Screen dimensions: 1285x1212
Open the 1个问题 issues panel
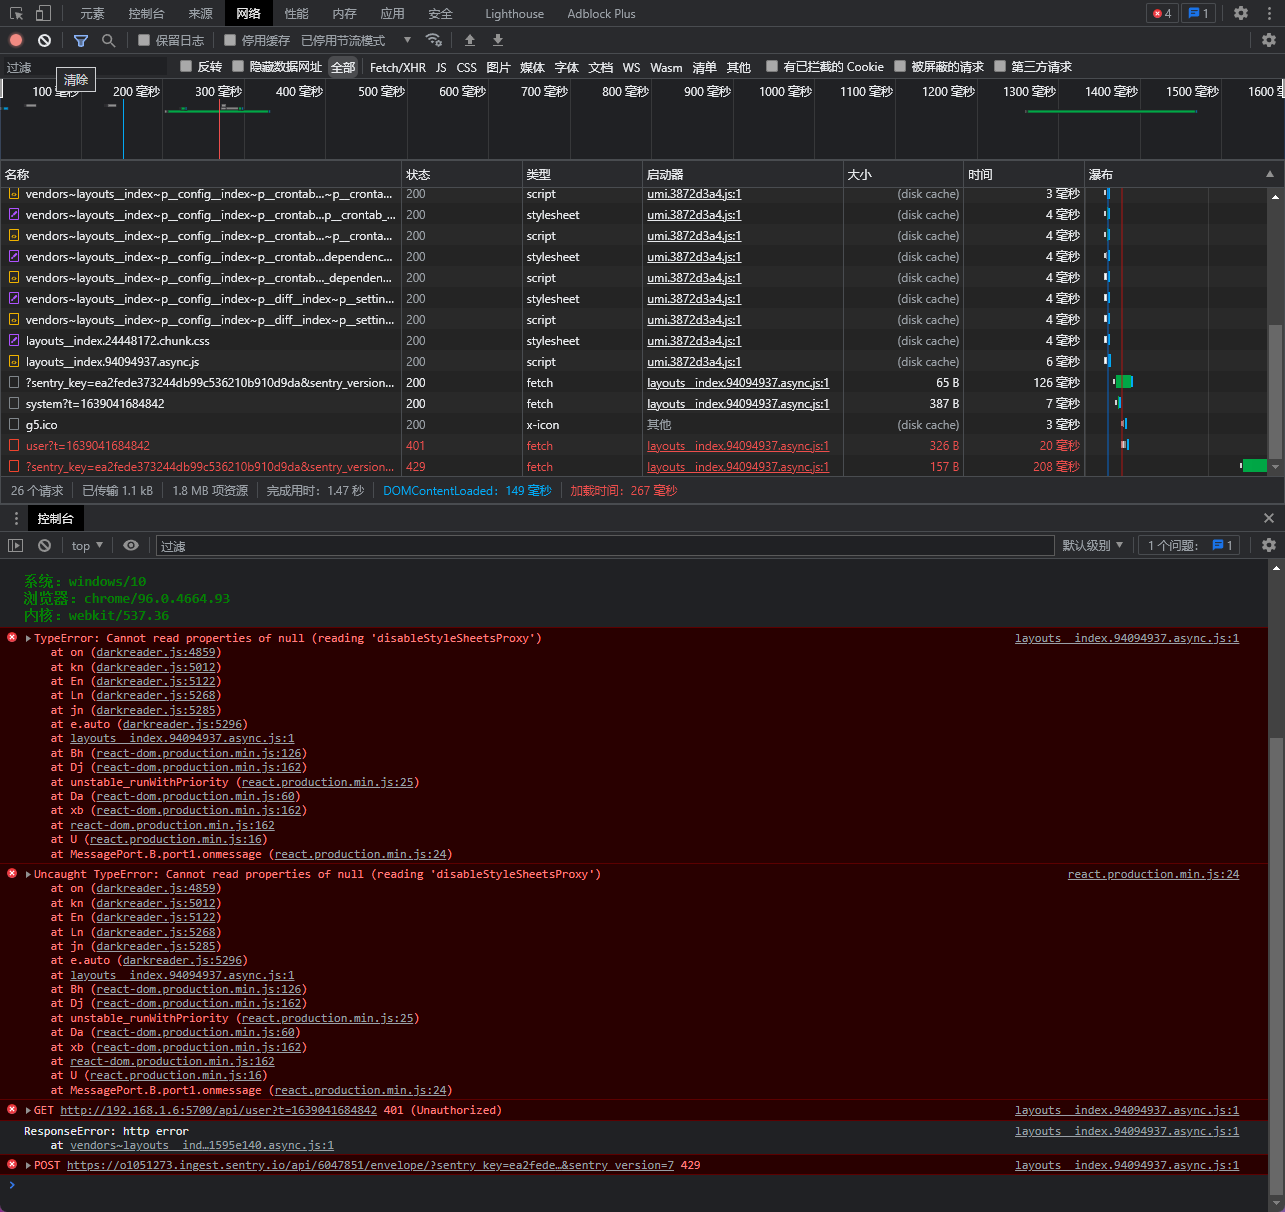[x=1188, y=545]
